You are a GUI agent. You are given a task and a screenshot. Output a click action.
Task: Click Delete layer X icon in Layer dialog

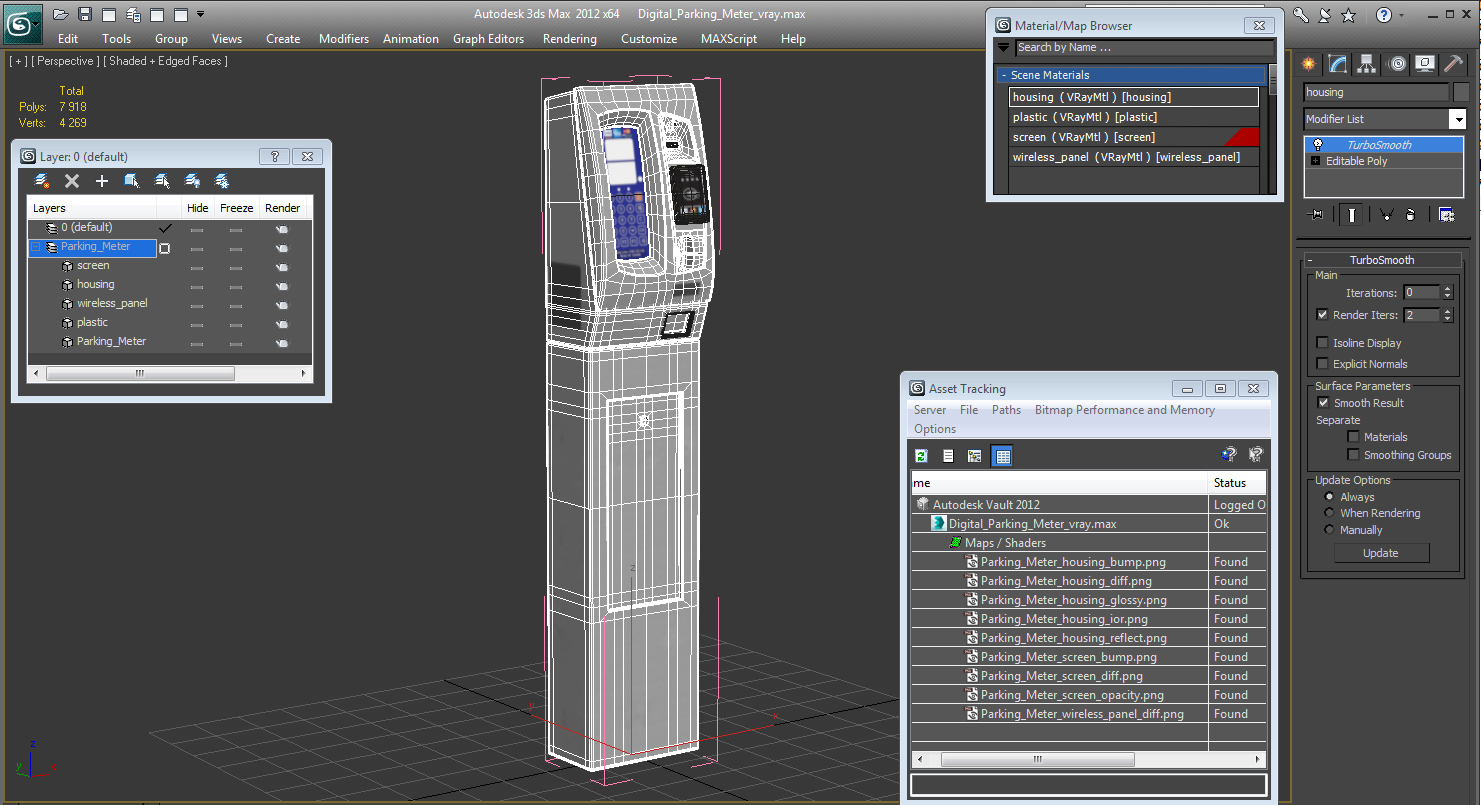point(72,181)
